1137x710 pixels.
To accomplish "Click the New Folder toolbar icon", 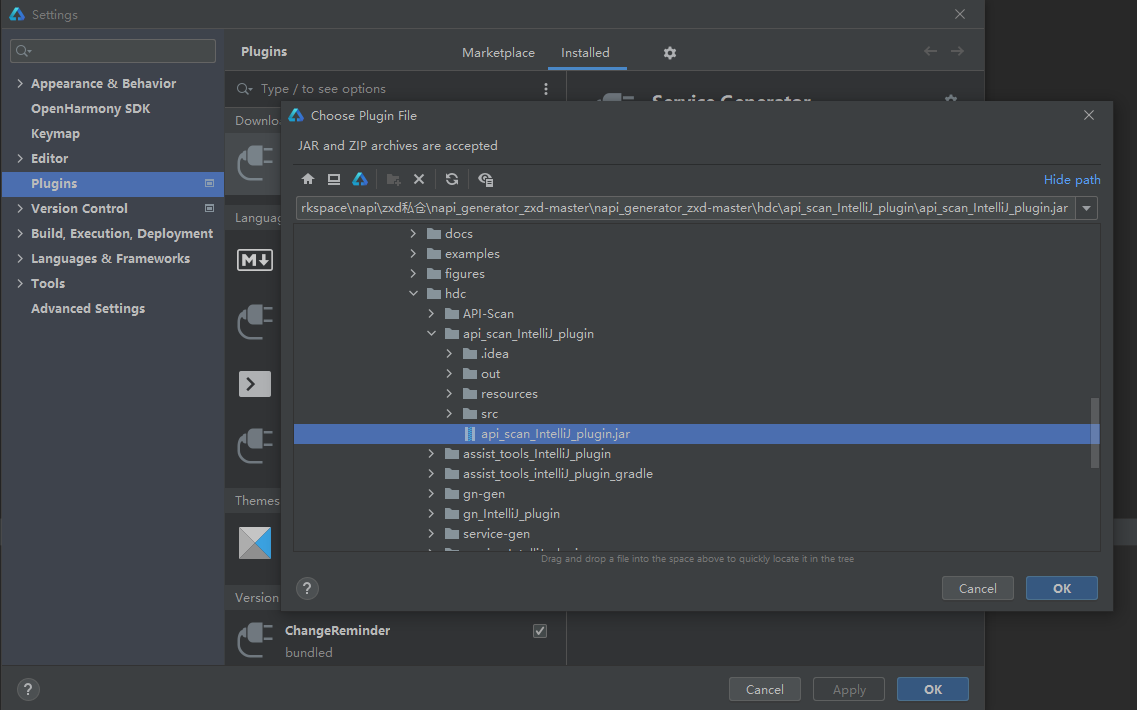I will click(394, 179).
